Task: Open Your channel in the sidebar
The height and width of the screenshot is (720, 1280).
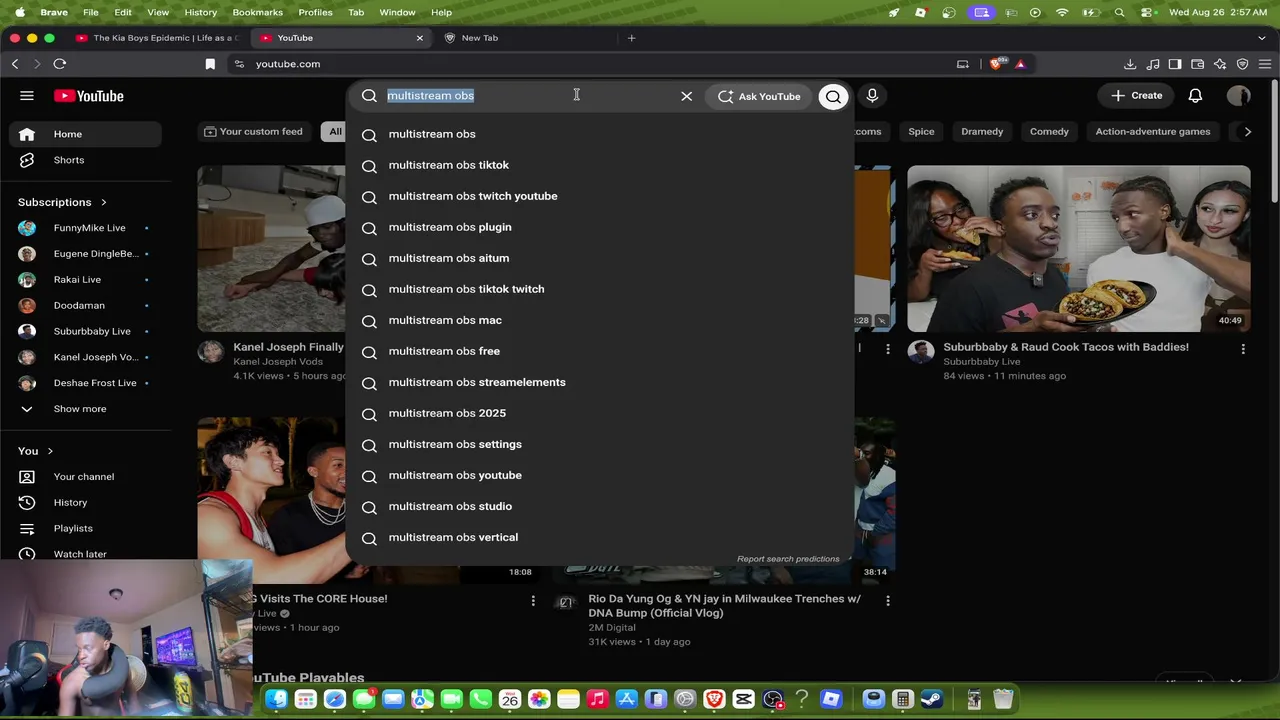Action: (84, 477)
